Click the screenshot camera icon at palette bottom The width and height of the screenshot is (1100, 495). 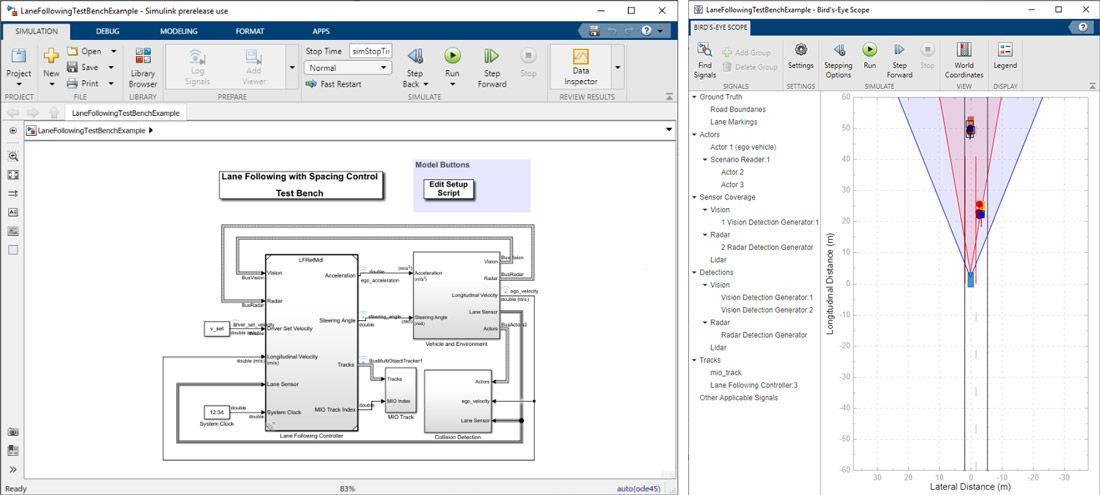13,433
